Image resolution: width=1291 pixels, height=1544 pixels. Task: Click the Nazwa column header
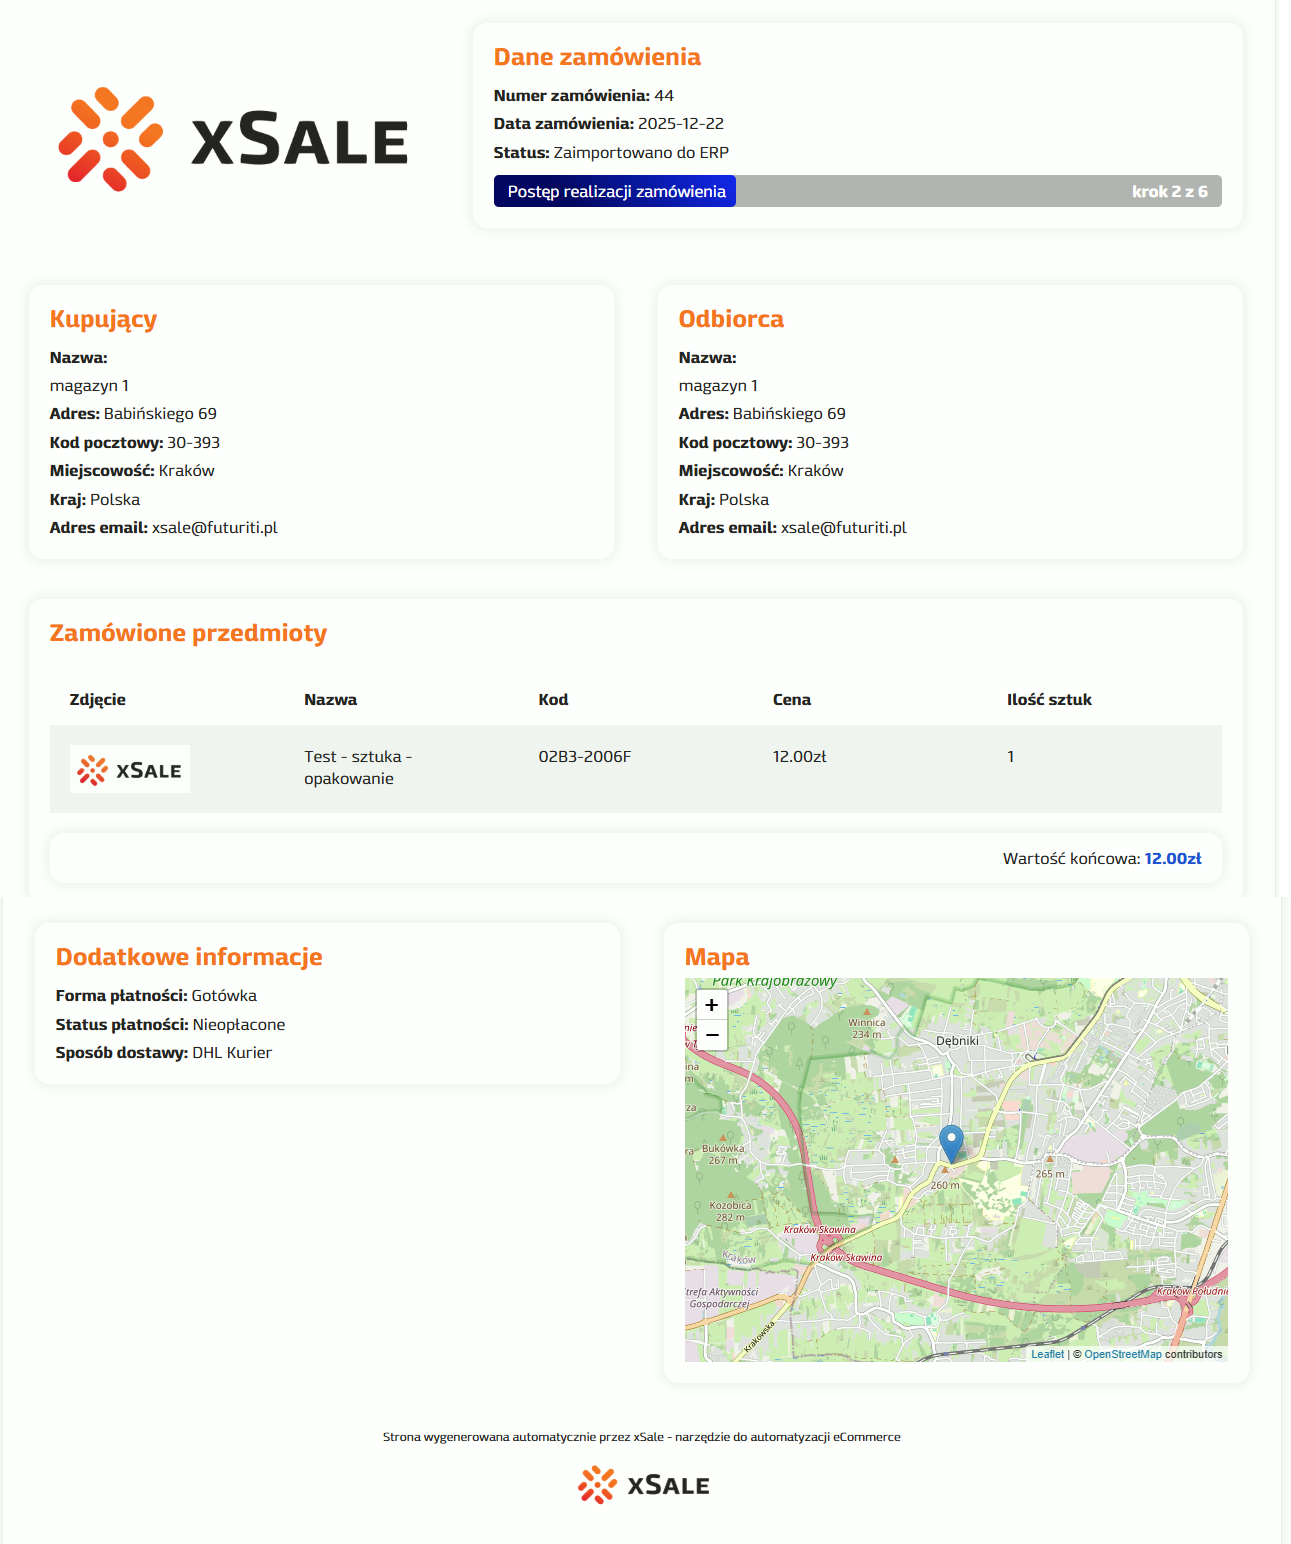(x=330, y=700)
